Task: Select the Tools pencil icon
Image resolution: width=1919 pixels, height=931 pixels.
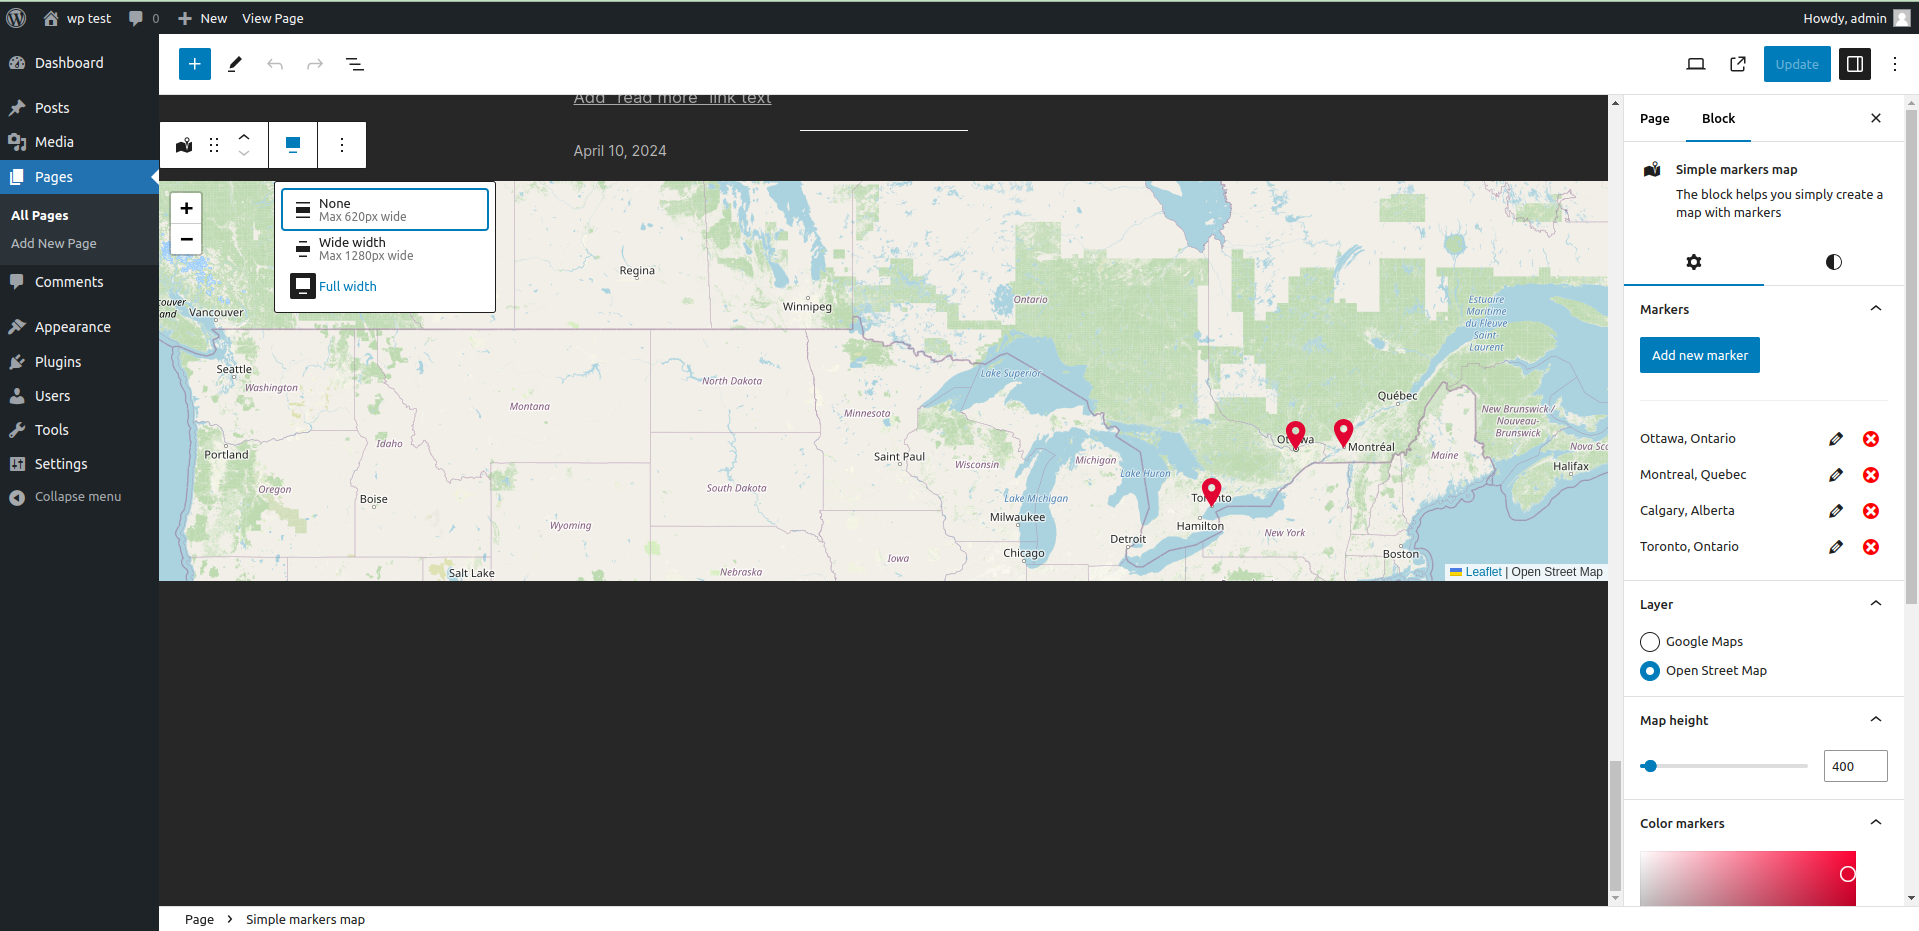Action: point(235,64)
